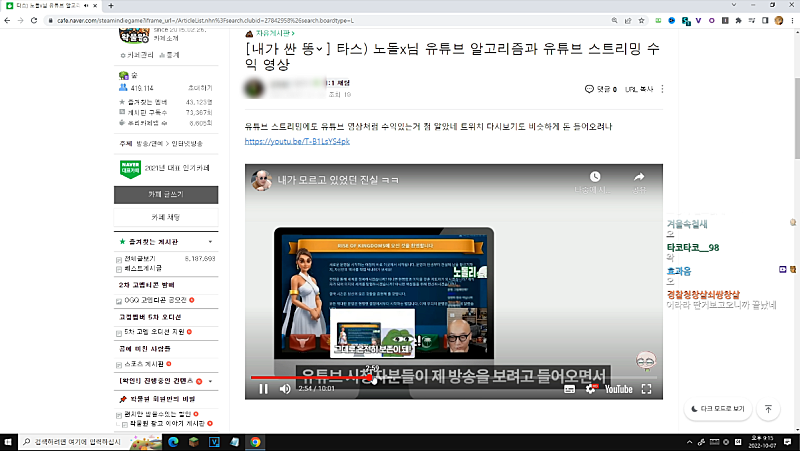Open Chrome three-dot menu

[792, 20]
